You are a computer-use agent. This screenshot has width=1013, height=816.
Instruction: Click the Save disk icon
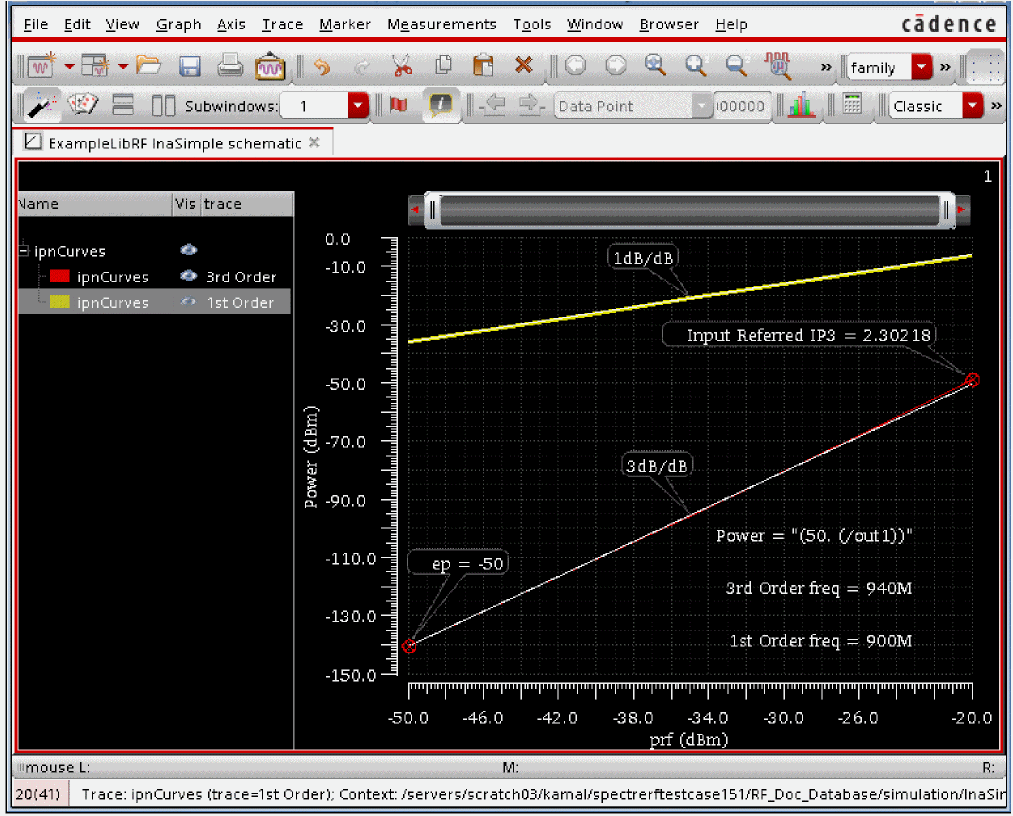click(x=190, y=66)
